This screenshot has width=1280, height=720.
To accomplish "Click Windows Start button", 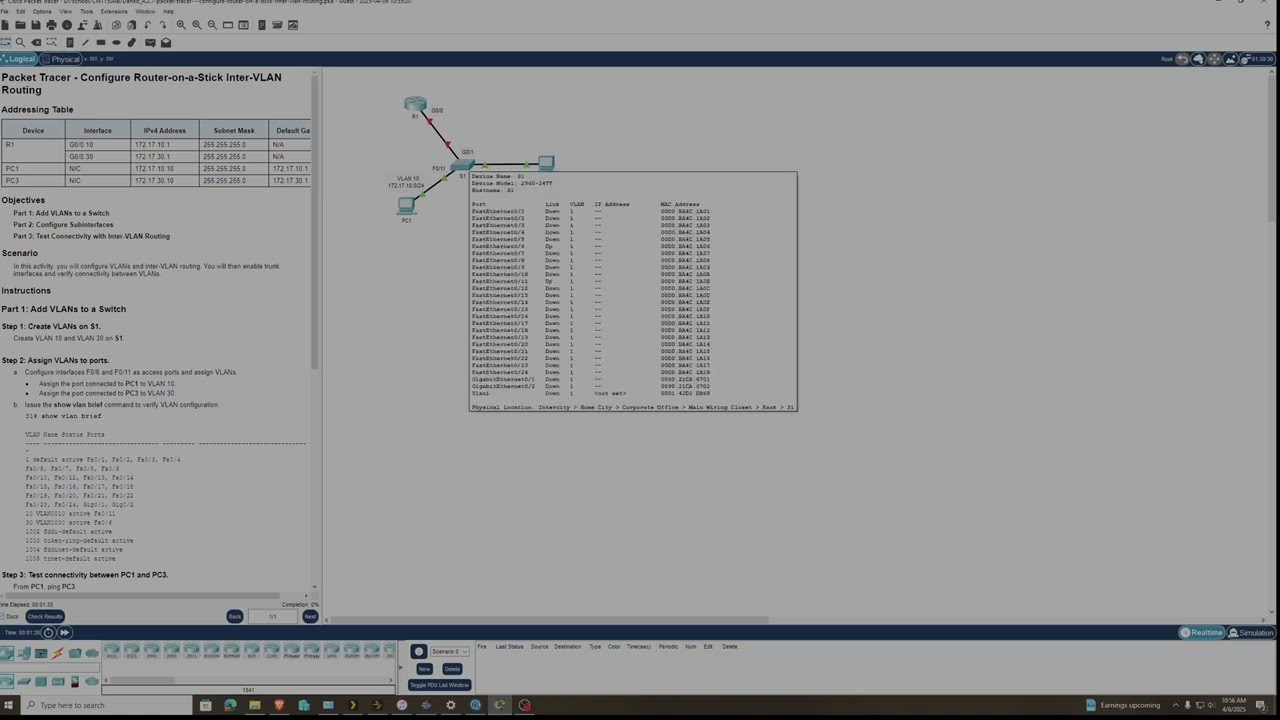I will (8, 705).
